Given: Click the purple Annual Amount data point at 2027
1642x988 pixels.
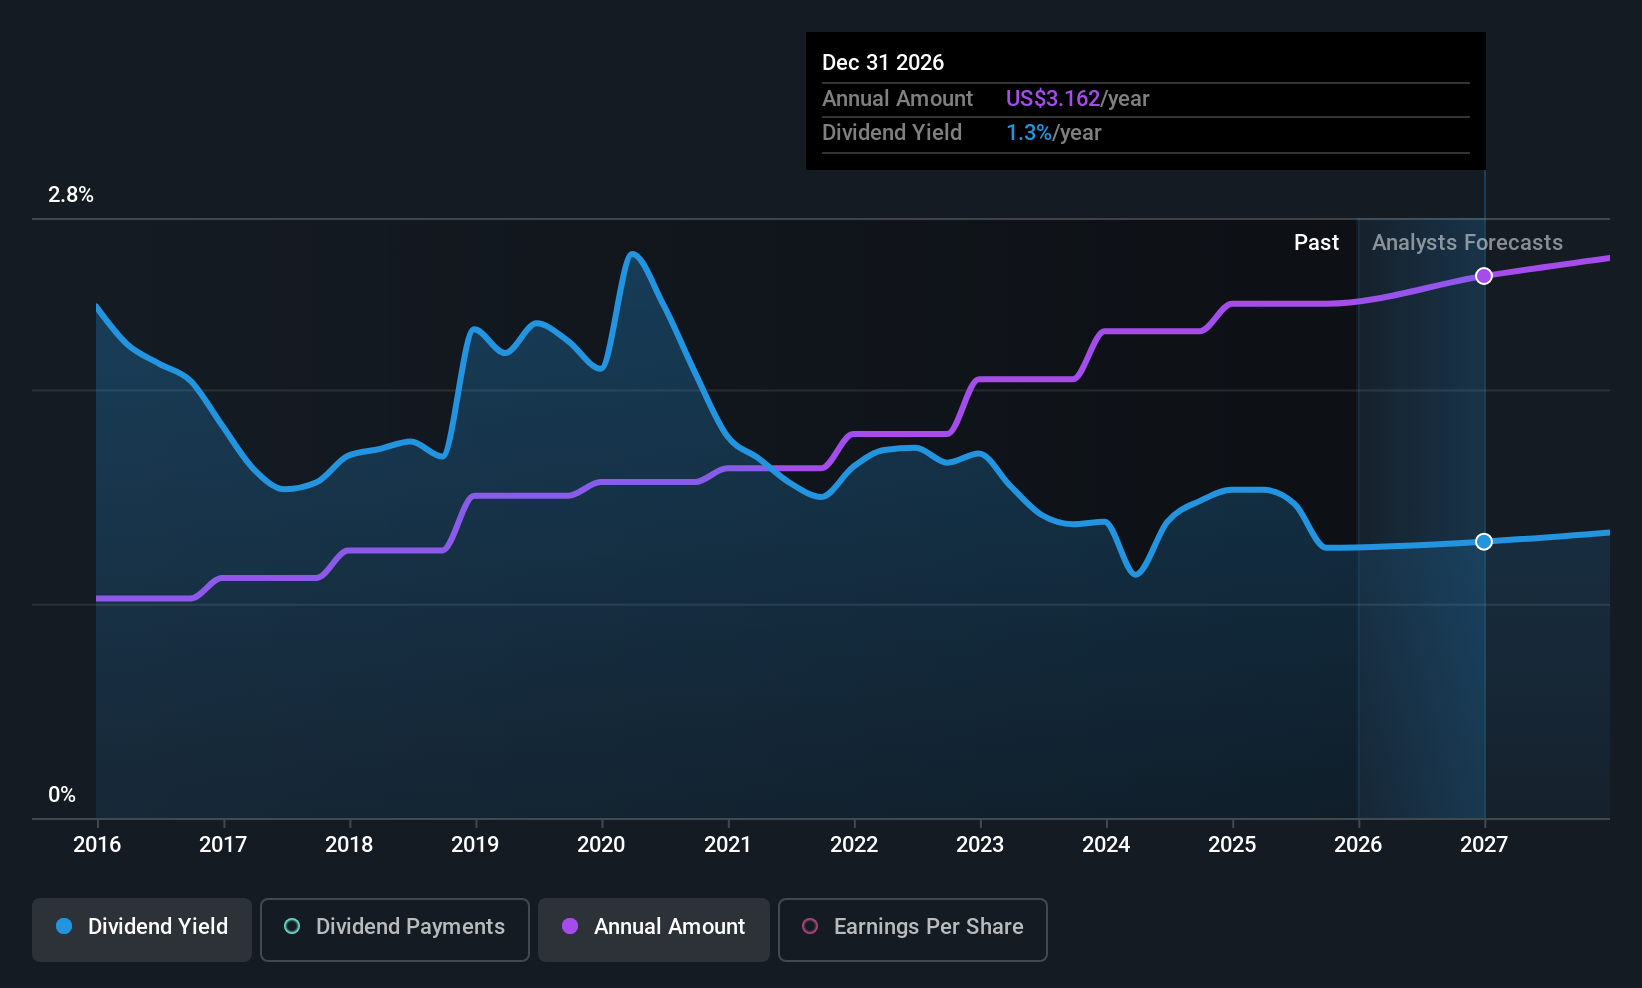Looking at the screenshot, I should [x=1484, y=276].
